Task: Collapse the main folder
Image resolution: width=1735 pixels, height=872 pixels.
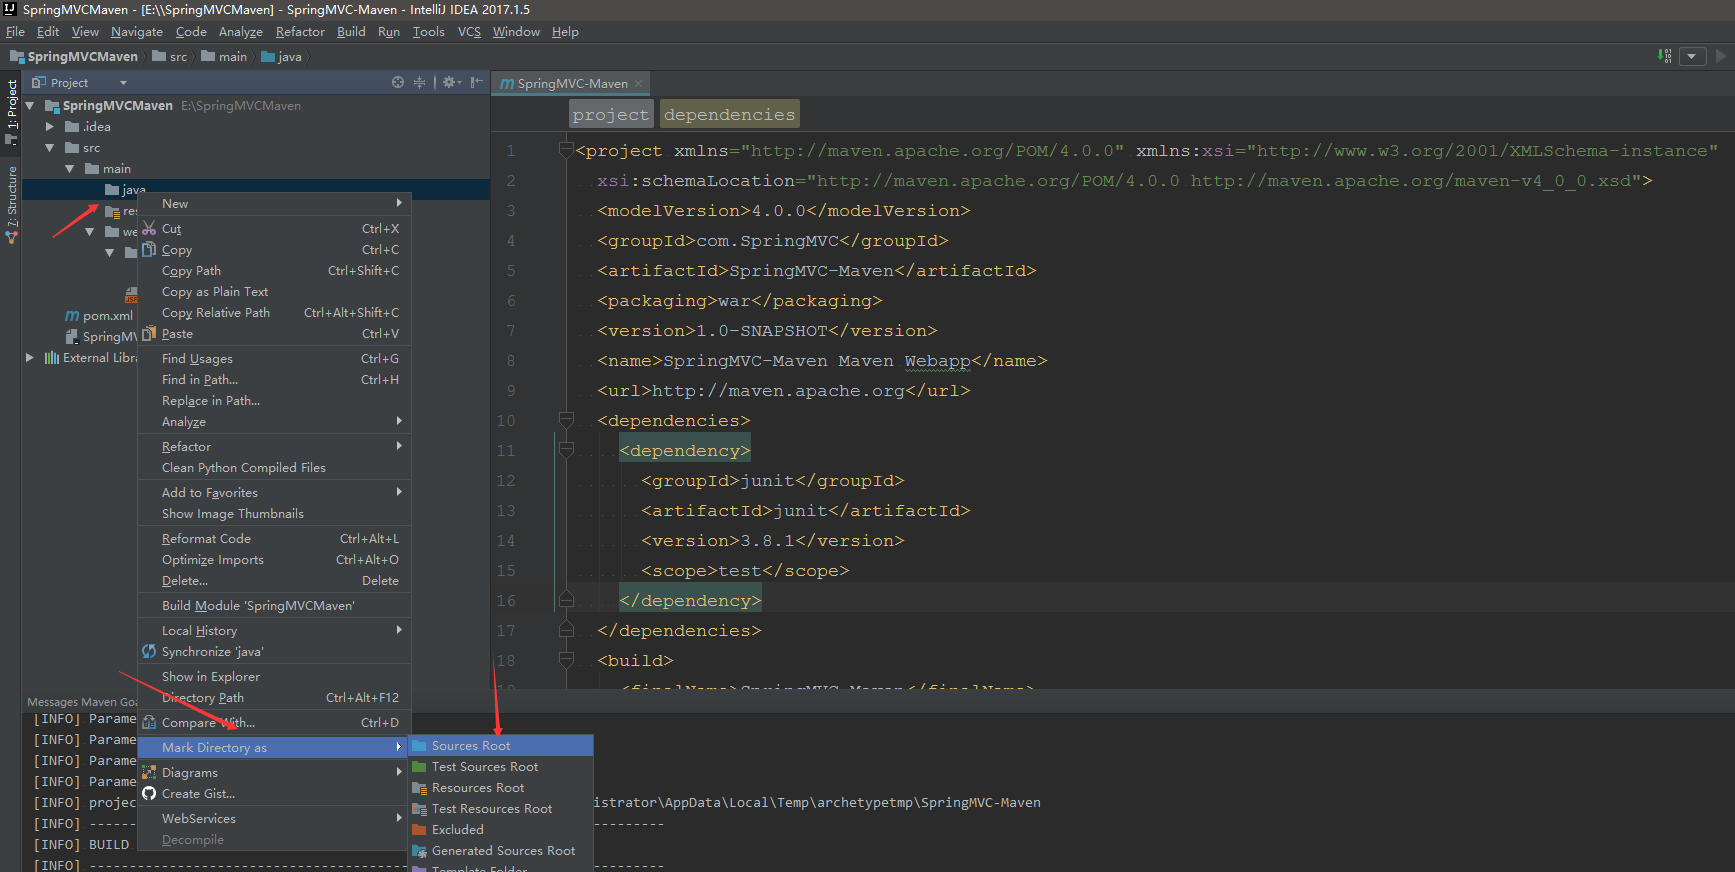Action: point(70,169)
